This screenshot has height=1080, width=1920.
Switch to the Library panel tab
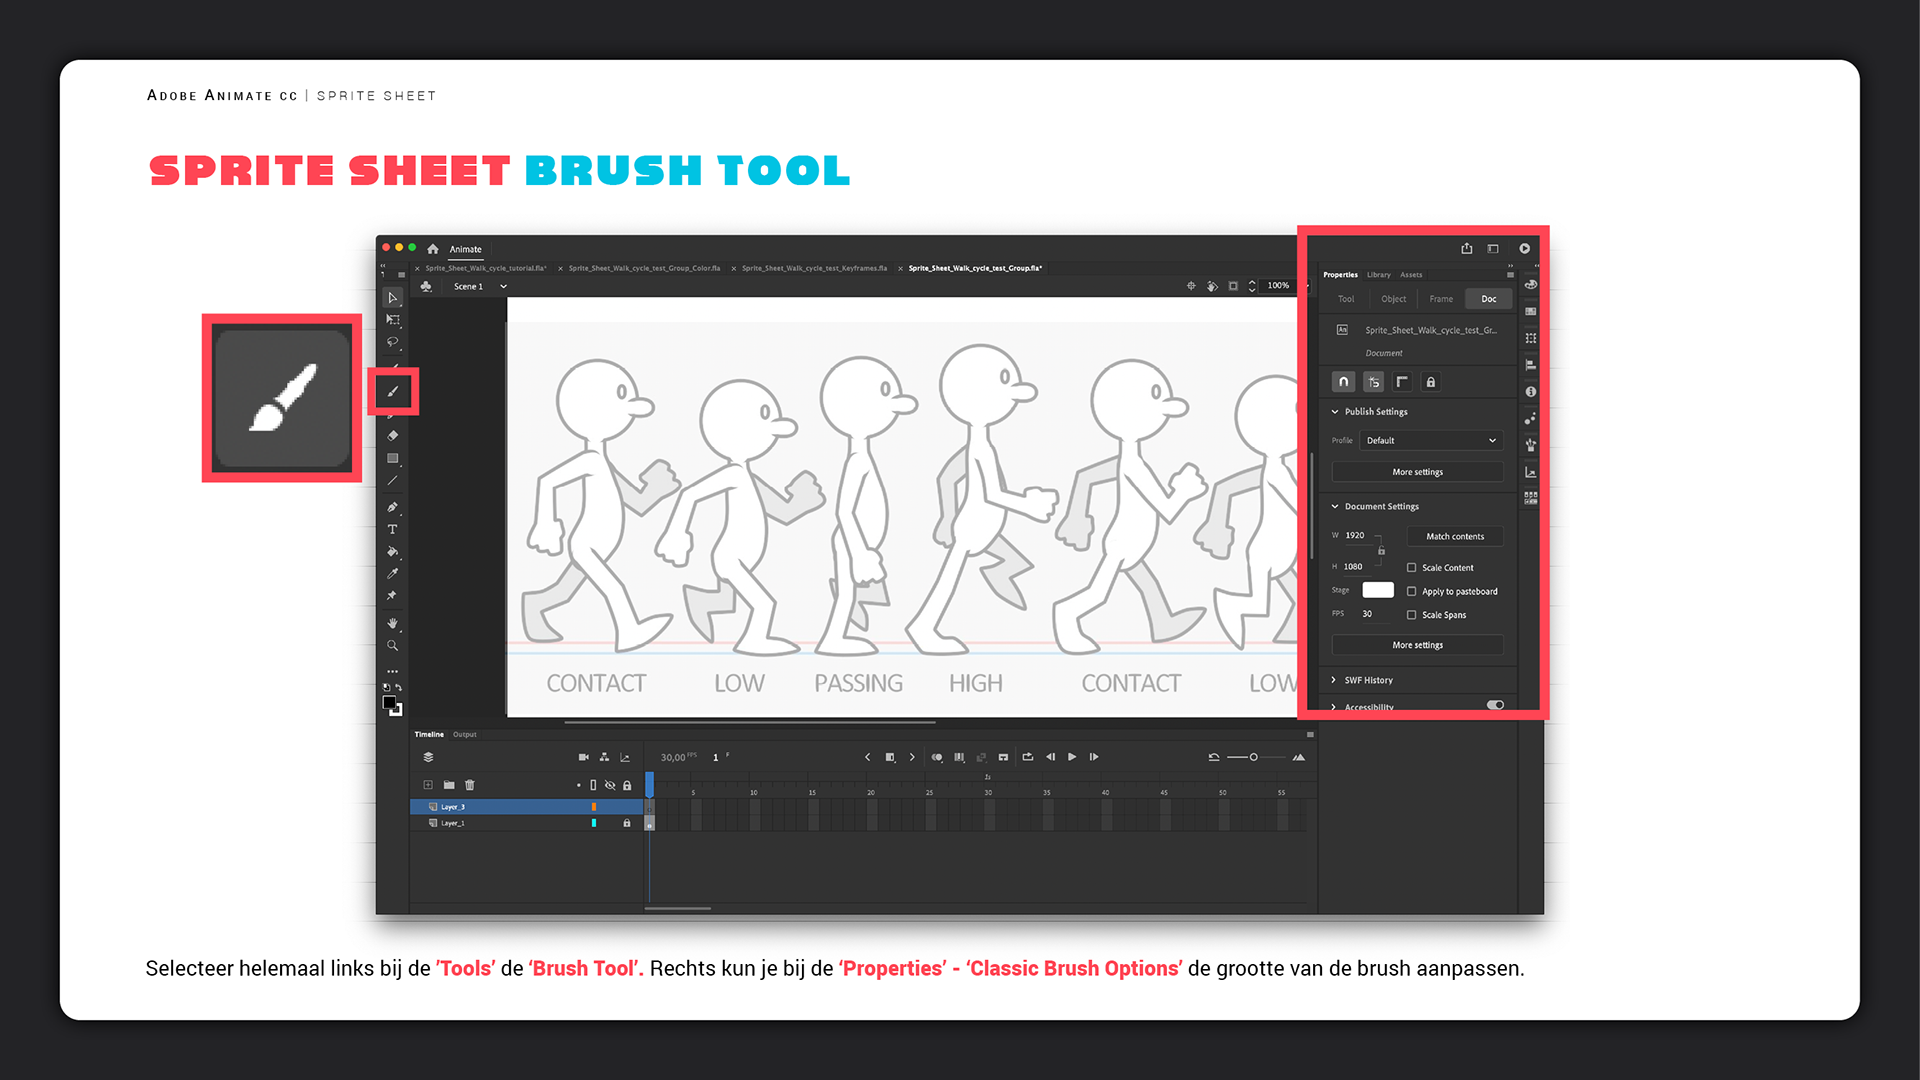[1378, 274]
